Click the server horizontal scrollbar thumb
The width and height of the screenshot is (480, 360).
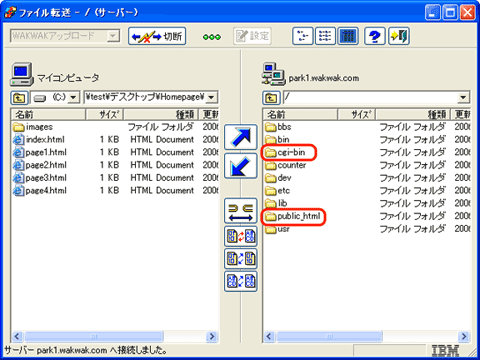tap(329, 336)
